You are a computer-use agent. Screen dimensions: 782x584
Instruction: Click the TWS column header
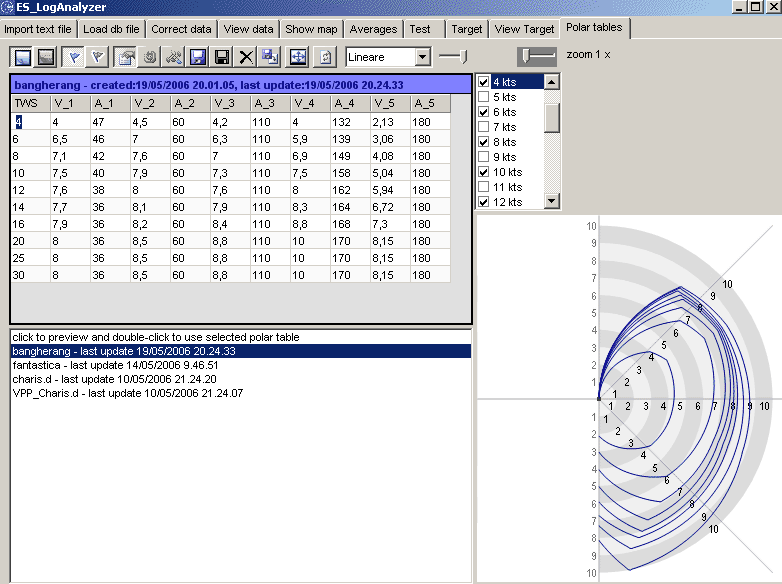30,103
